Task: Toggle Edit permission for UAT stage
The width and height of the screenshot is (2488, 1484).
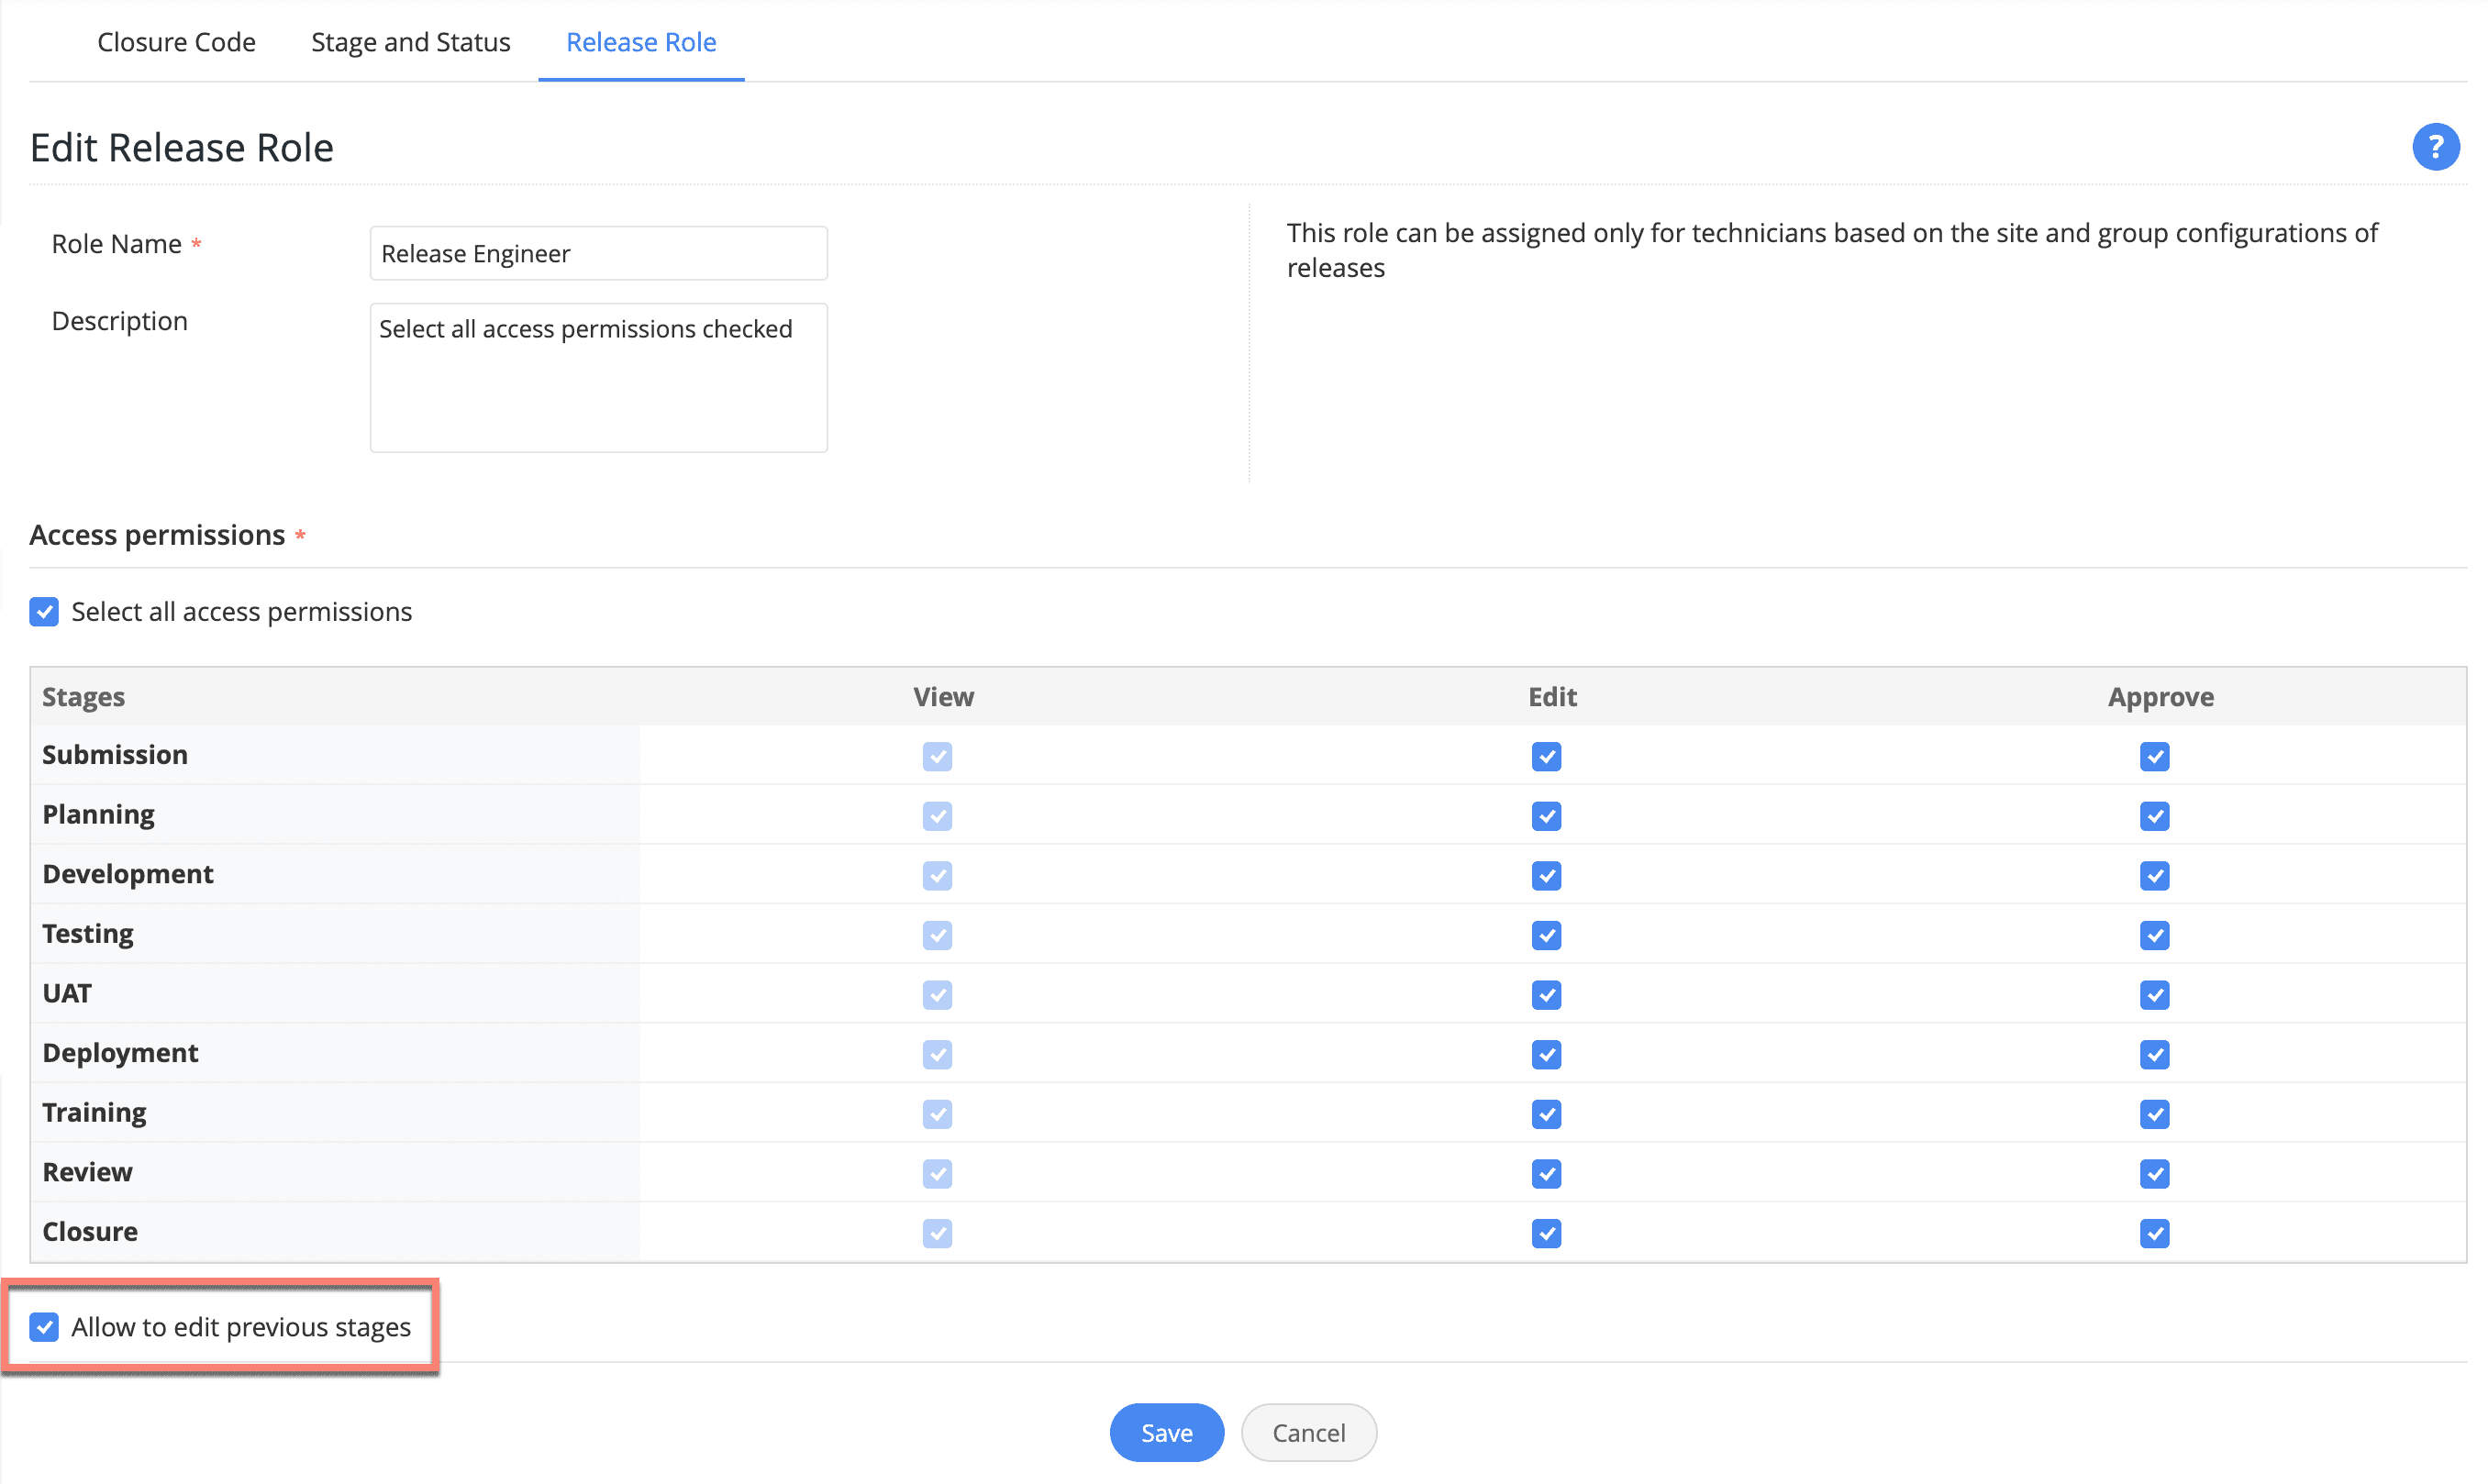Action: tap(1545, 995)
